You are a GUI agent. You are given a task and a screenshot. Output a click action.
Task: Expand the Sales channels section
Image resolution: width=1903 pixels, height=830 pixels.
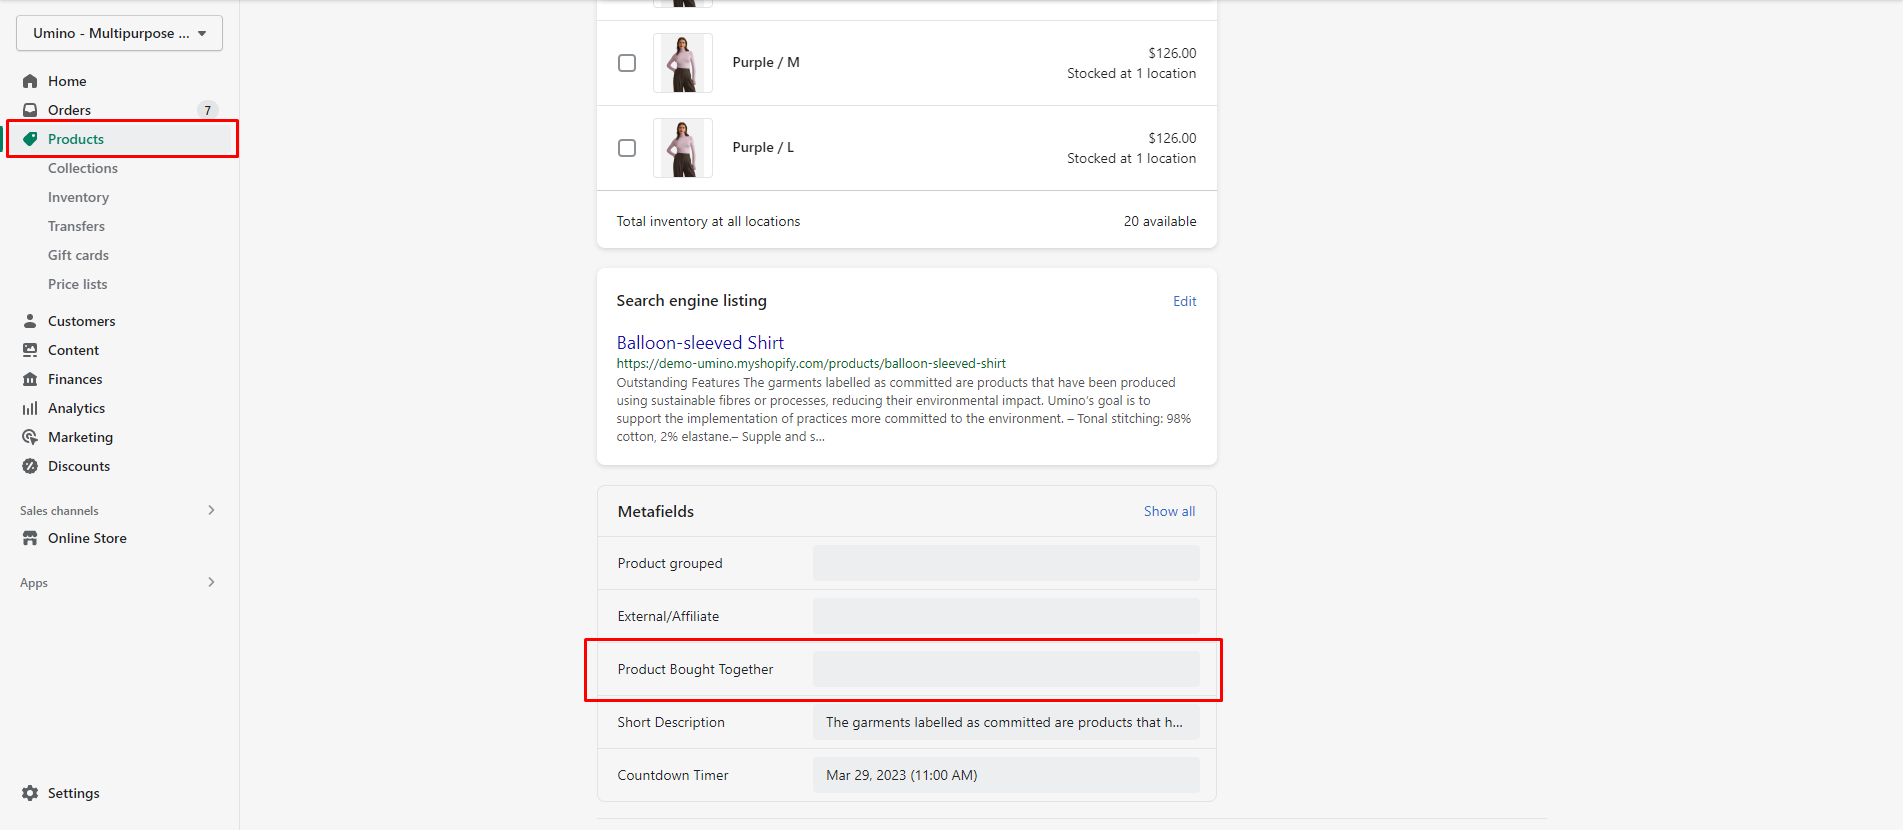click(211, 510)
